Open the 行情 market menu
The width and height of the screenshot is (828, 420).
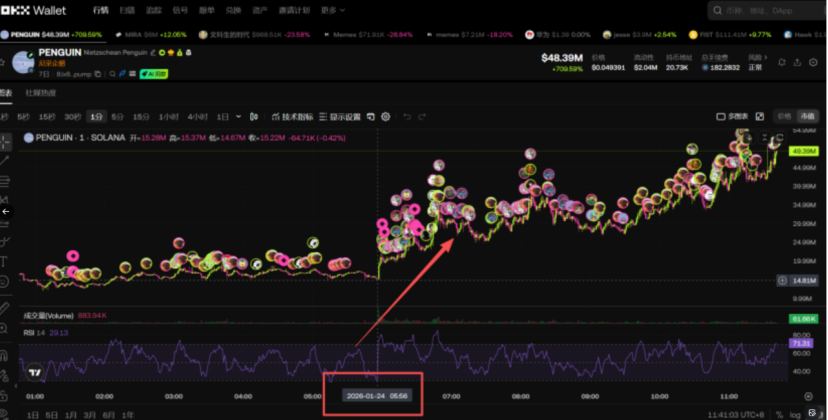pyautogui.click(x=101, y=10)
